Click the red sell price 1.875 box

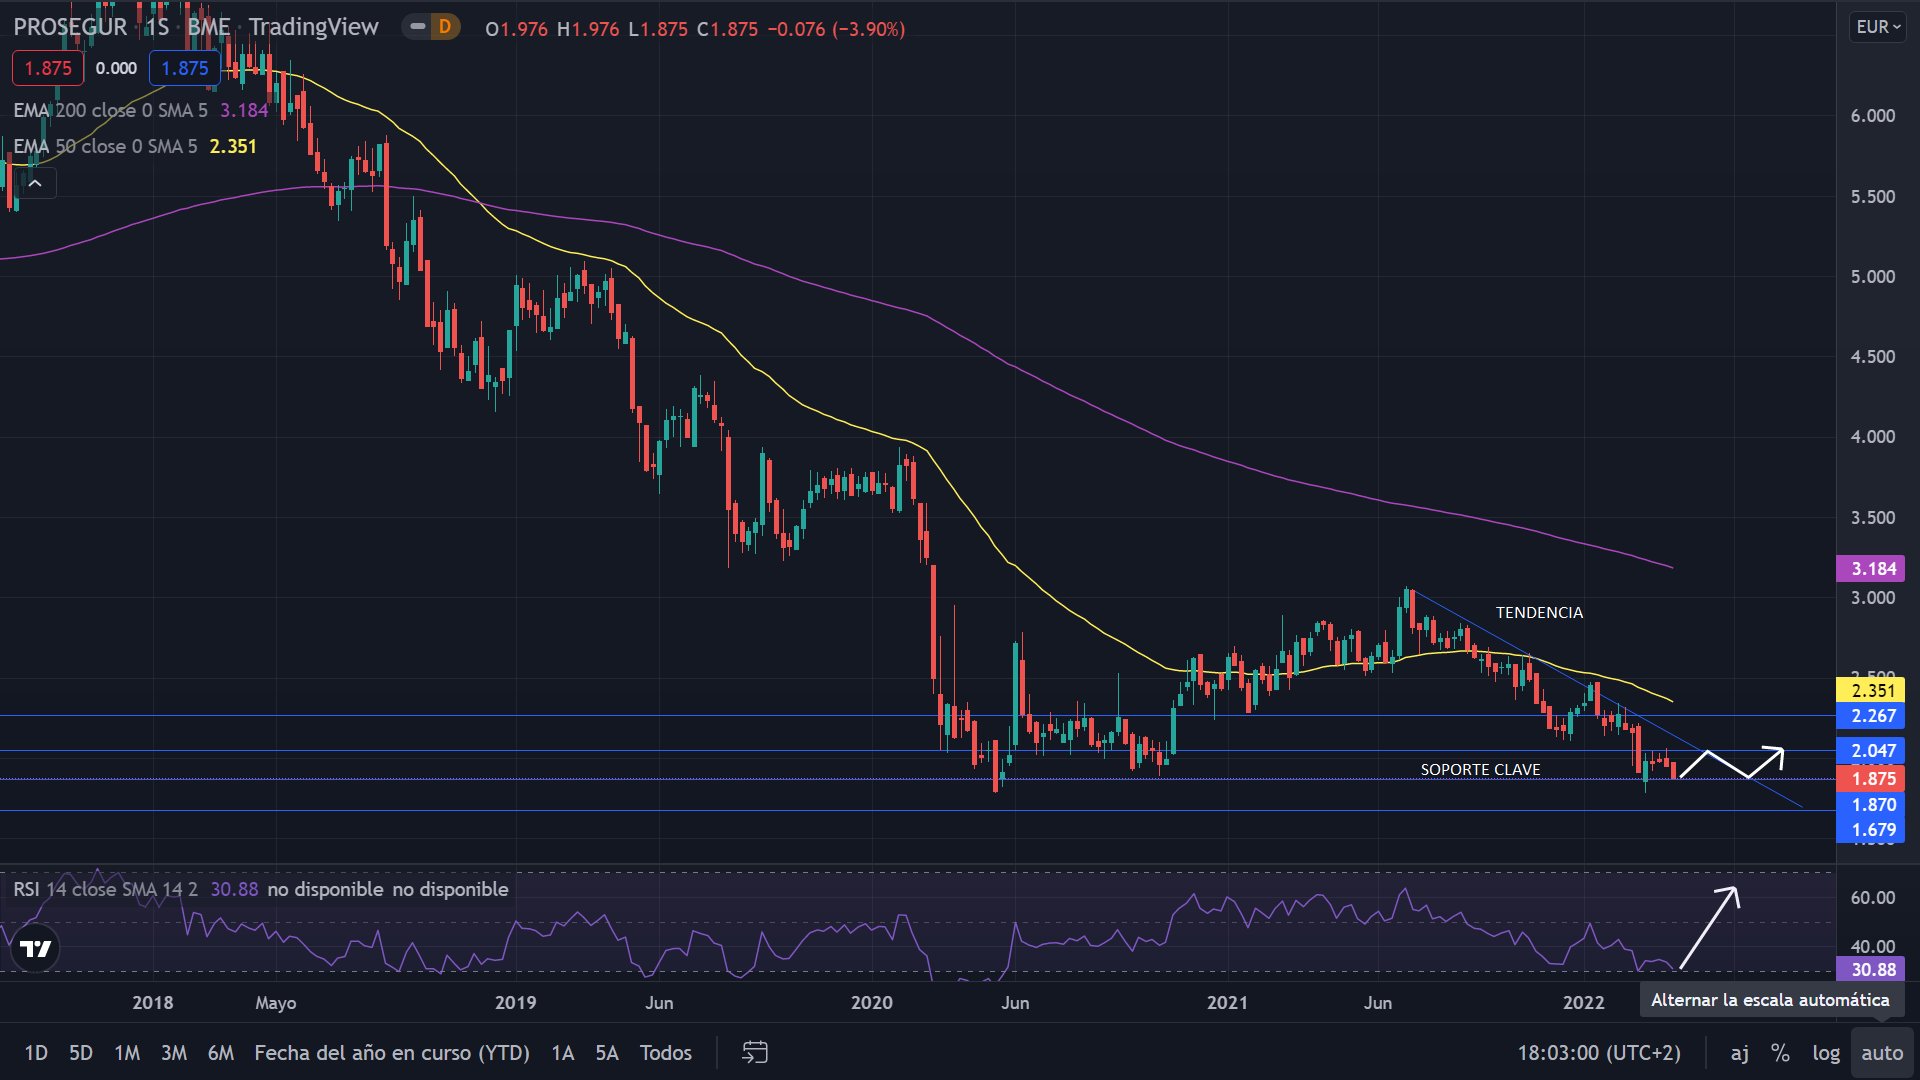(48, 68)
